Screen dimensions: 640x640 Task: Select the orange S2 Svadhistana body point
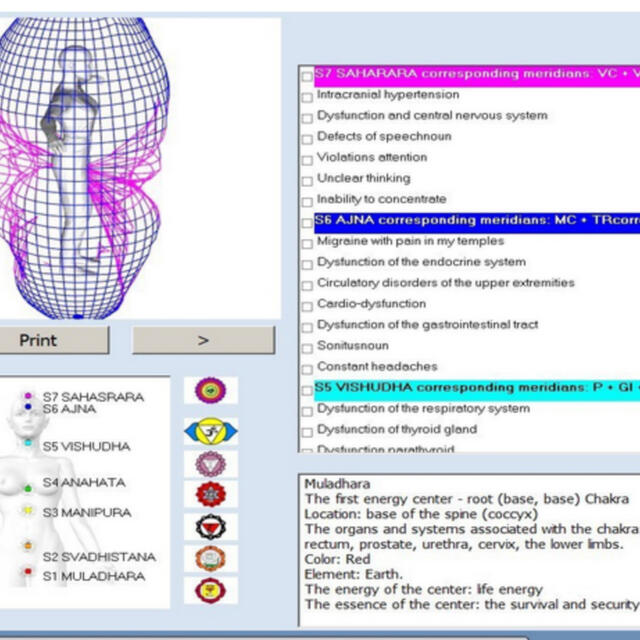pyautogui.click(x=28, y=545)
